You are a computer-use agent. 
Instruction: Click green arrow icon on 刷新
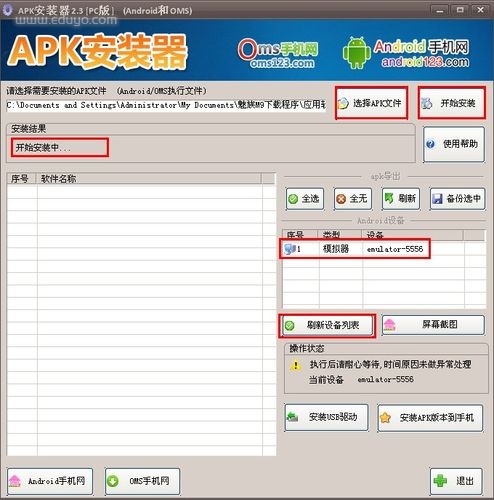click(389, 198)
